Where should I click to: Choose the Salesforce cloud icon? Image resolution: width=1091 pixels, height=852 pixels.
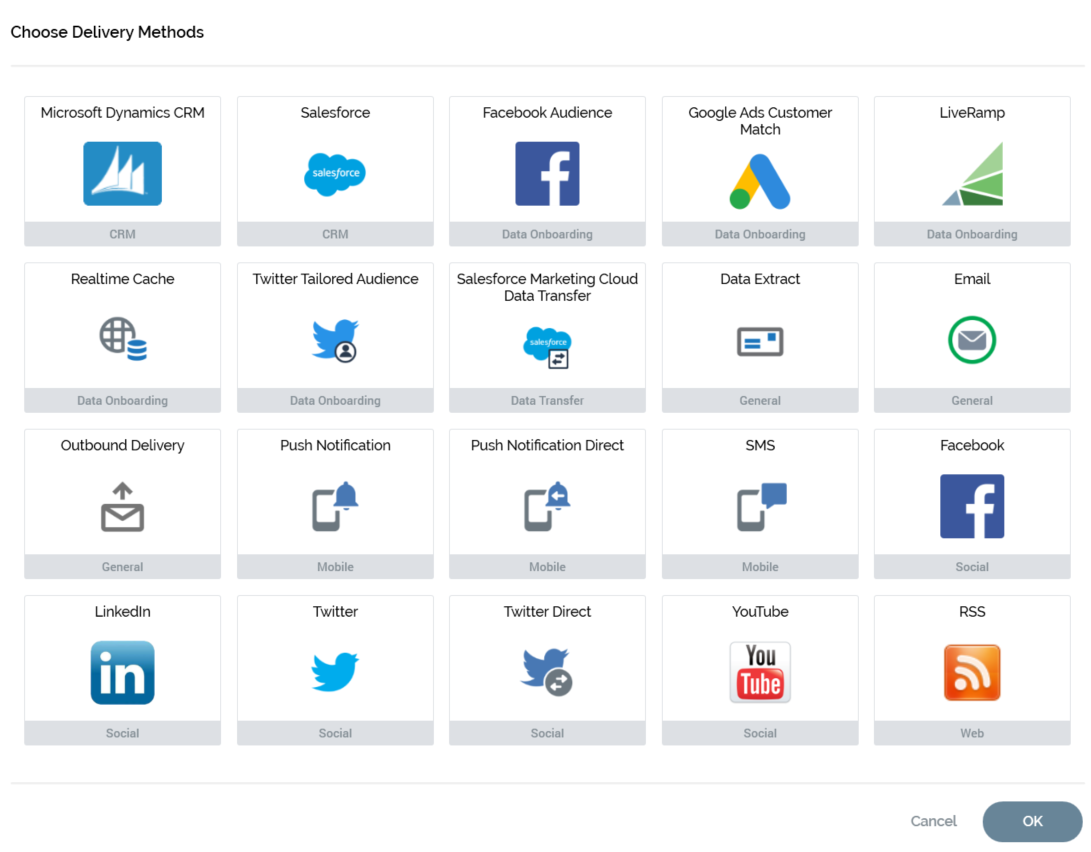(335, 174)
